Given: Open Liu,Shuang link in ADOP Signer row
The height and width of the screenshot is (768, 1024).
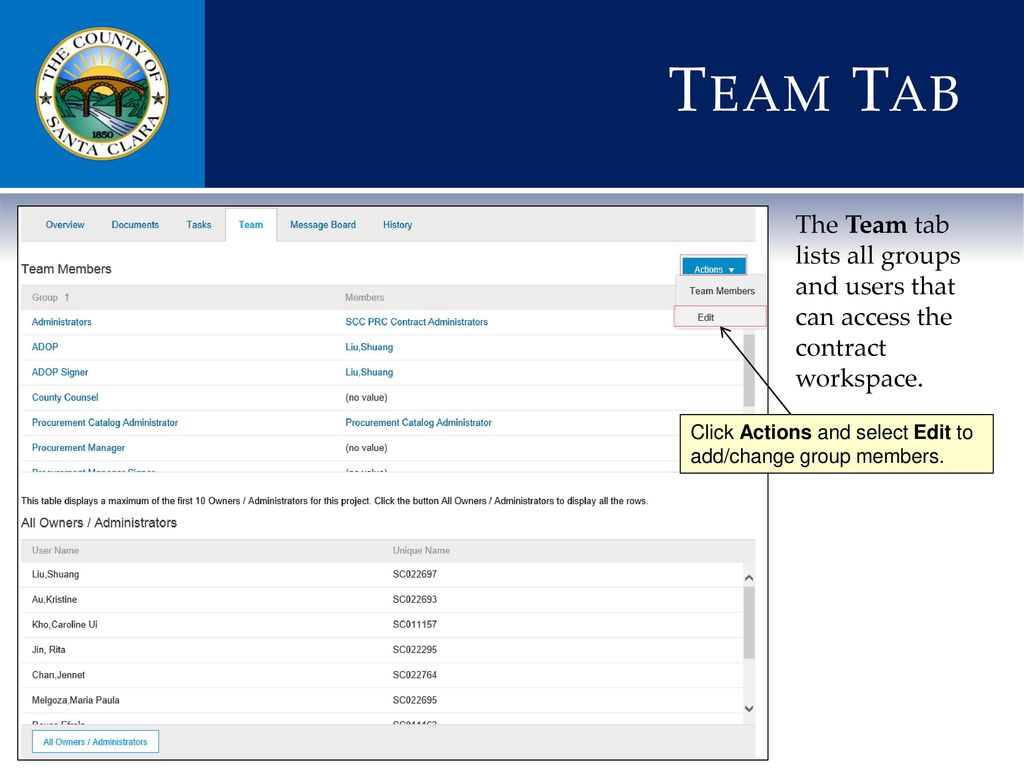Looking at the screenshot, I should point(369,372).
